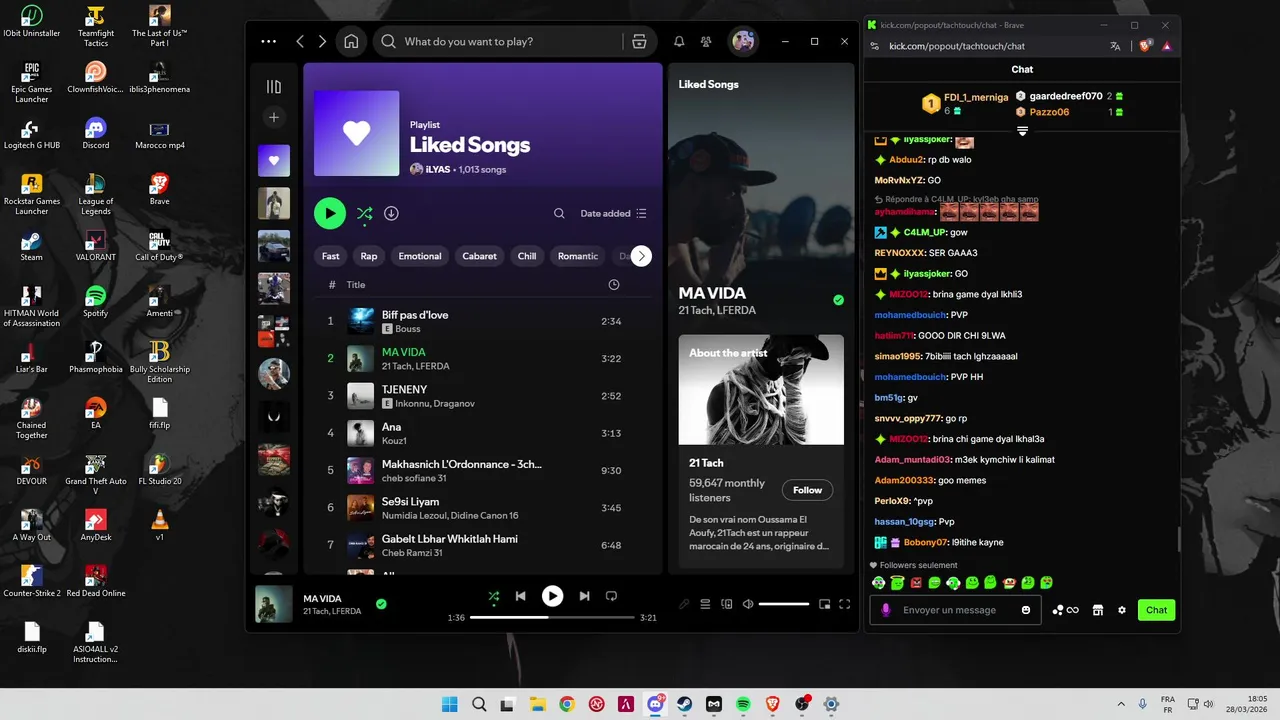This screenshot has height=720, width=1280.
Task: Open Steam from the taskbar
Action: [685, 704]
